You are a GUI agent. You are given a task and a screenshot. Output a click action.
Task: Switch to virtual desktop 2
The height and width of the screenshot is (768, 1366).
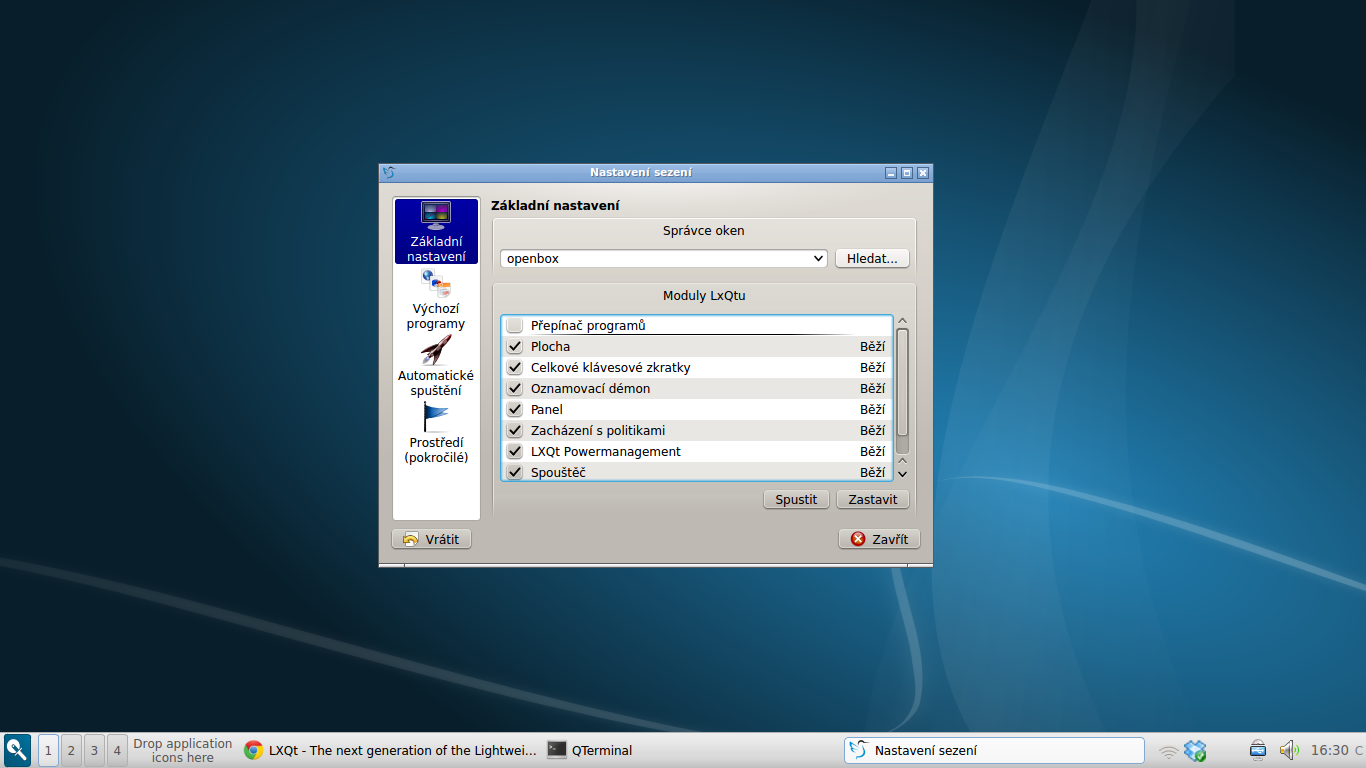70,750
